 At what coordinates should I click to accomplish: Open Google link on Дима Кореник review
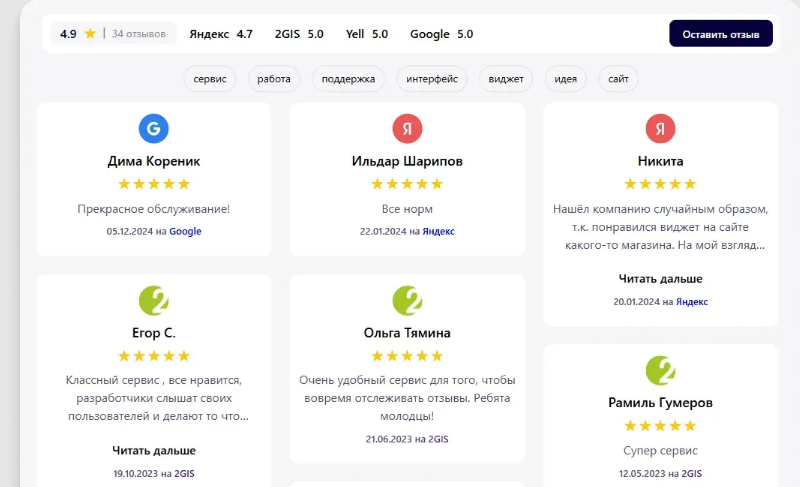[185, 231]
